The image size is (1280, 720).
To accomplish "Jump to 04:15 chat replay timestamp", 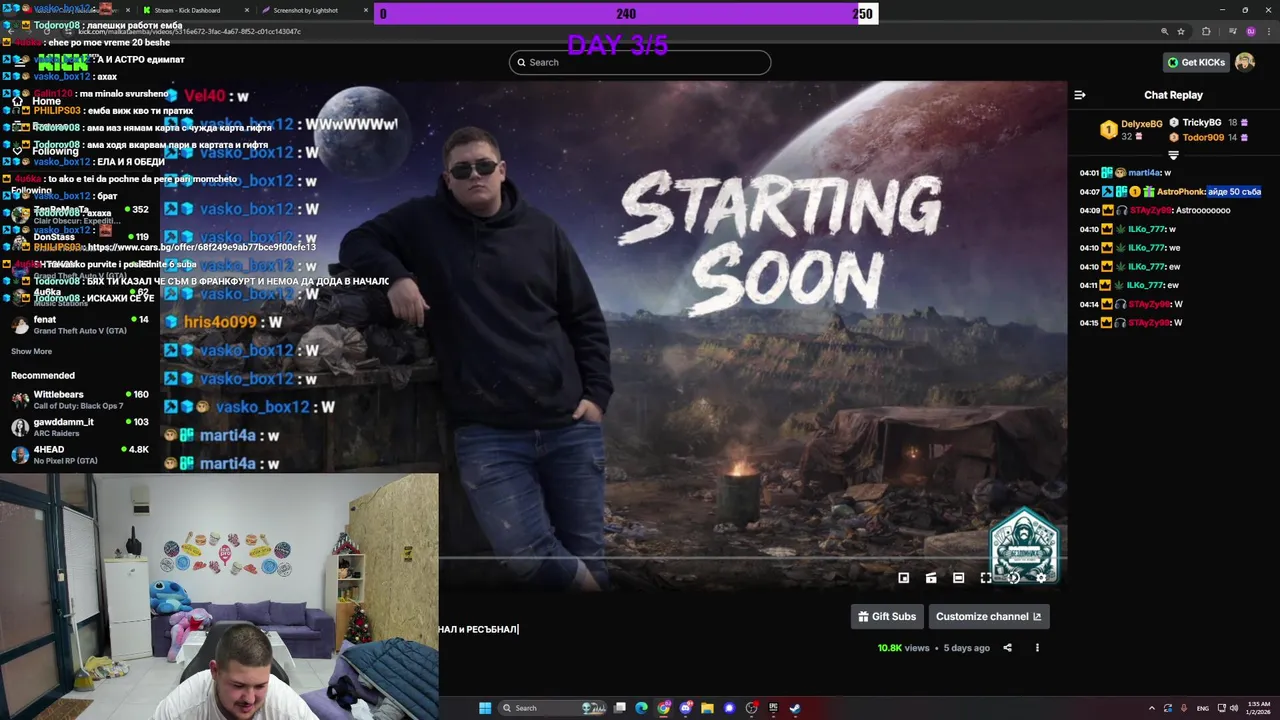I will click(1089, 323).
